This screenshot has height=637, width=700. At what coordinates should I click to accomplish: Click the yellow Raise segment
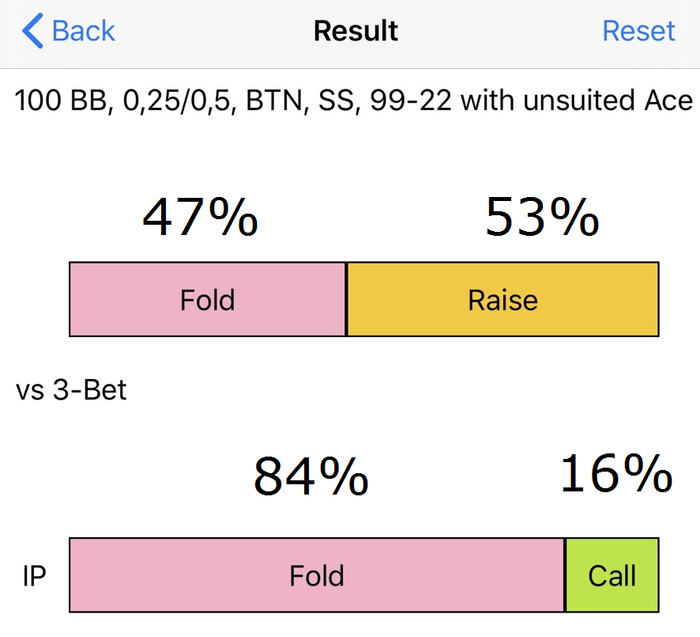click(x=503, y=299)
